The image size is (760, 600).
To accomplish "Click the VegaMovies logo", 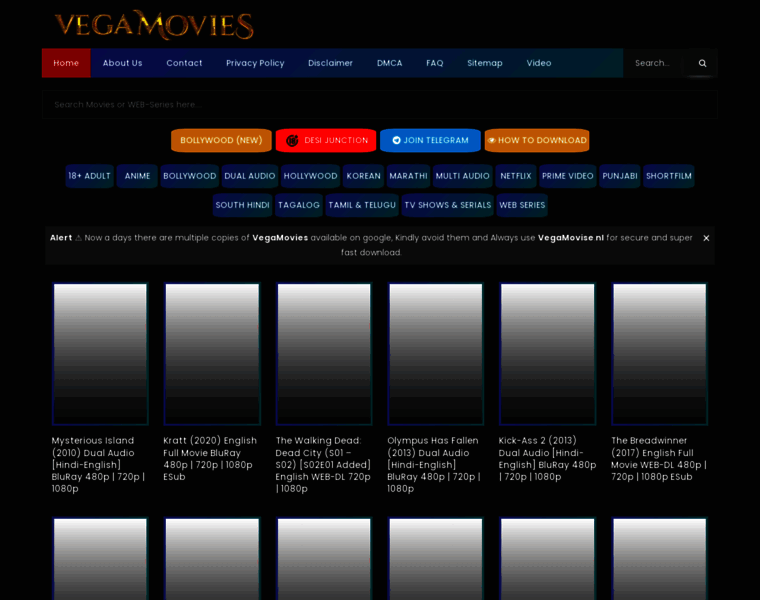I will pos(154,25).
